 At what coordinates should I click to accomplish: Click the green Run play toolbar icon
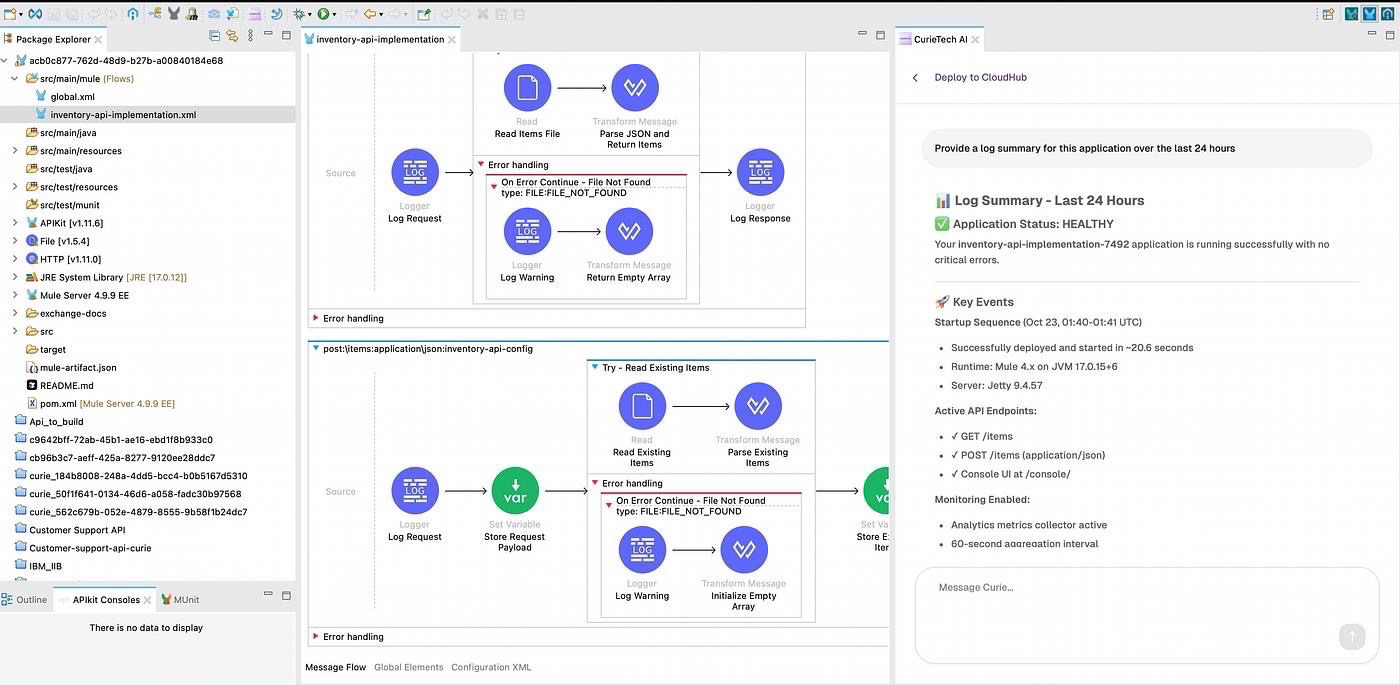coord(323,14)
